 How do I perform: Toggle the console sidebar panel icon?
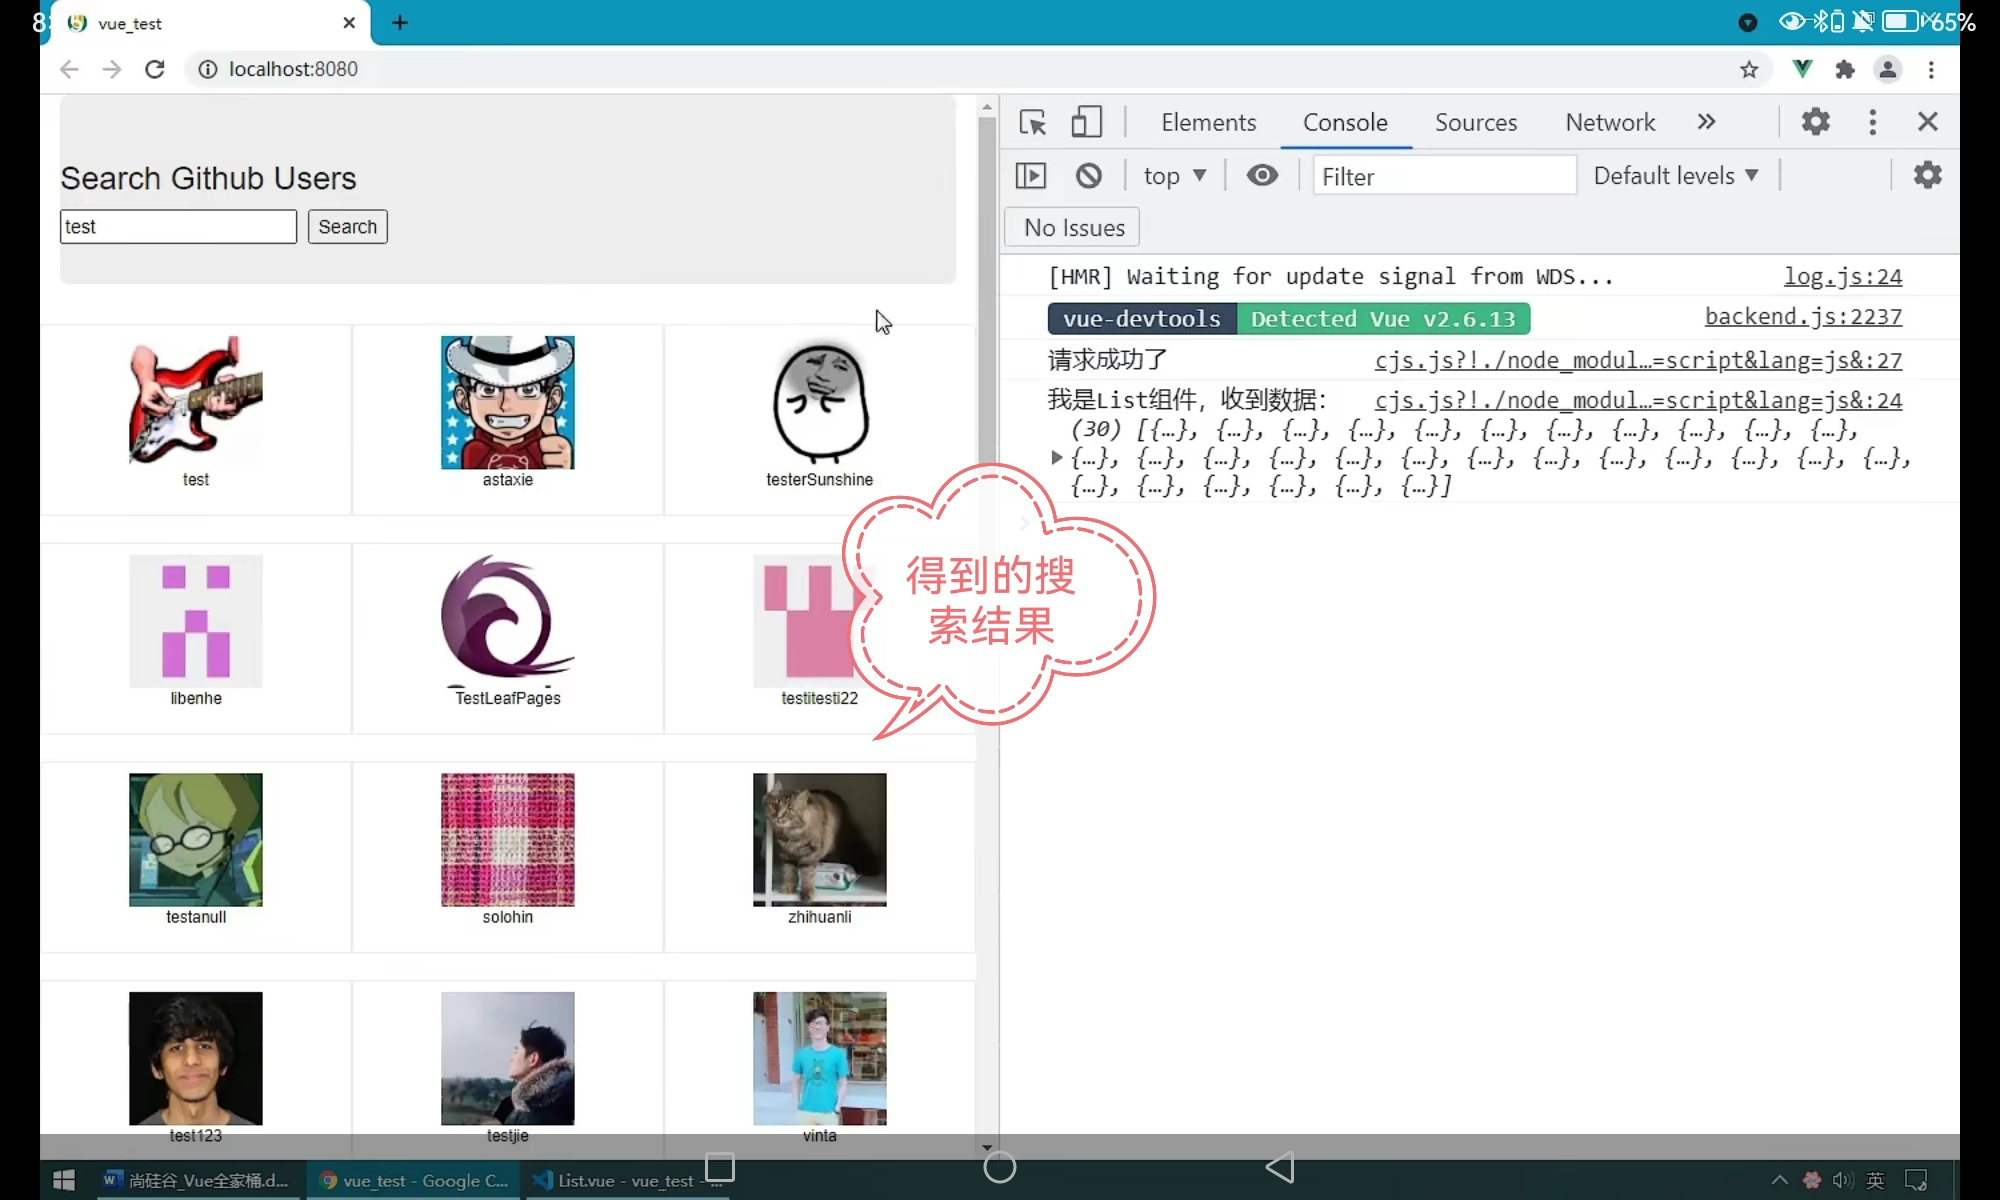click(1030, 176)
